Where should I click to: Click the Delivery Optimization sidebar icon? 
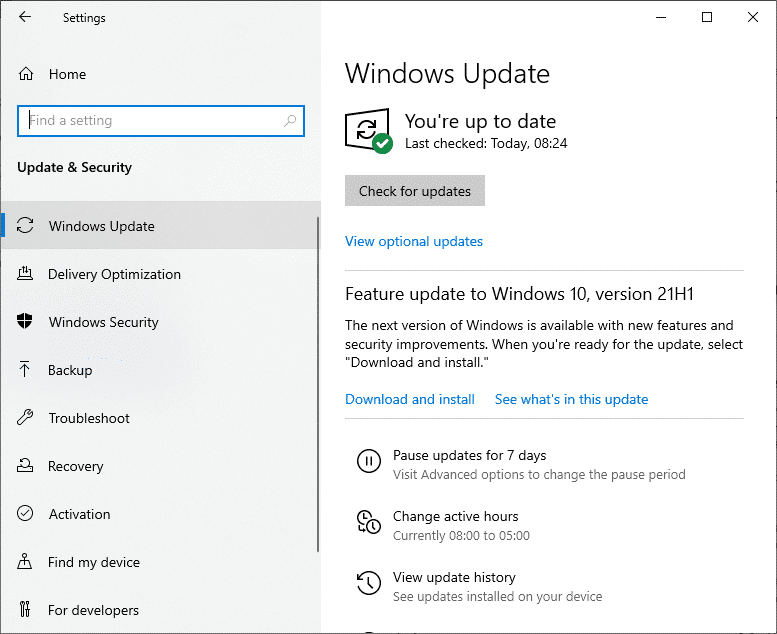pos(26,274)
